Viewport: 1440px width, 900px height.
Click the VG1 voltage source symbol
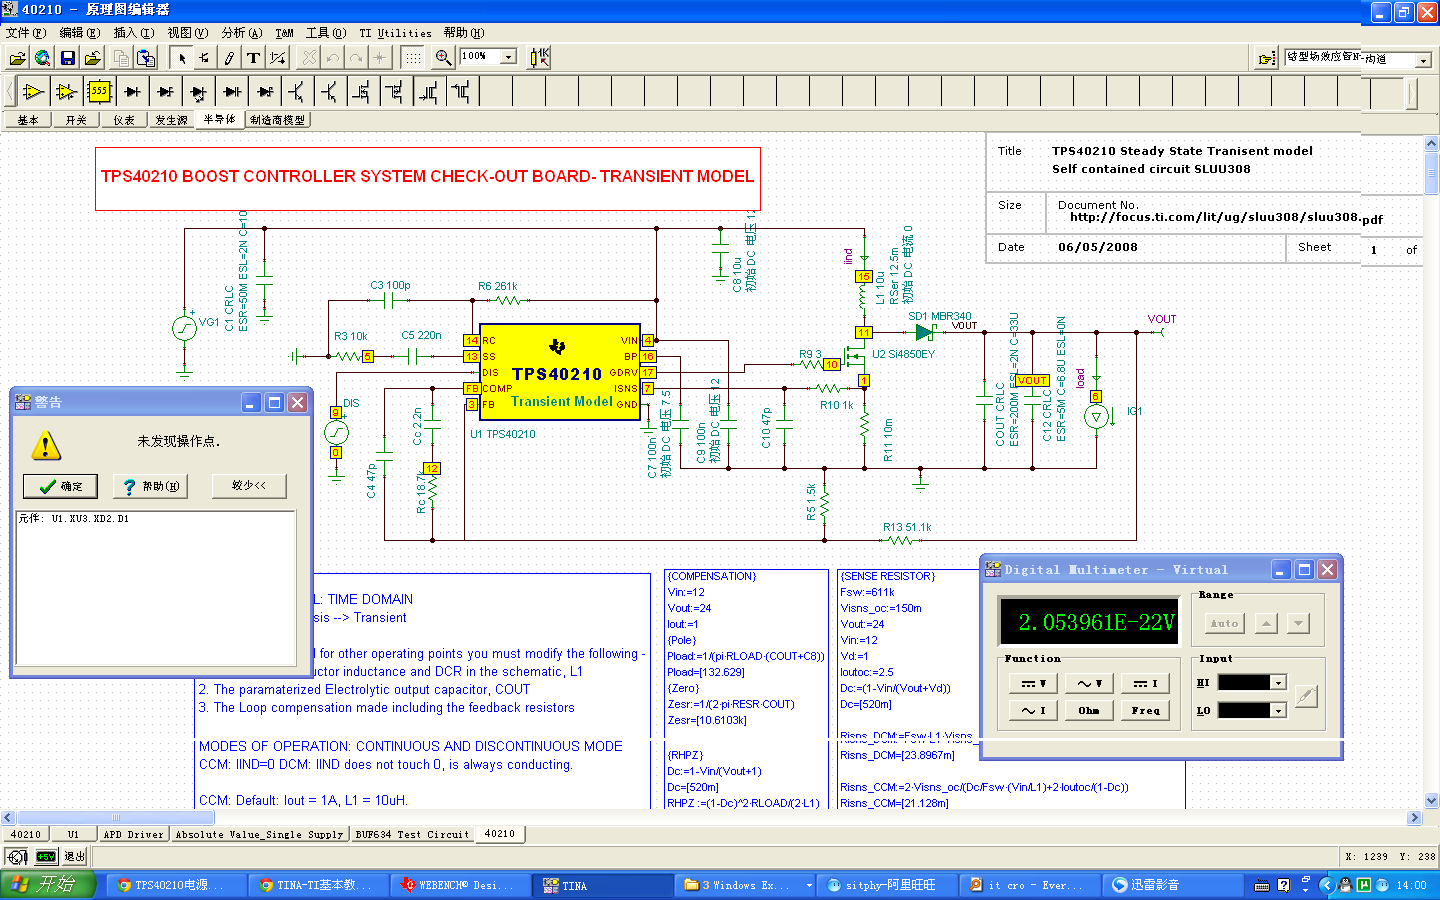click(184, 327)
